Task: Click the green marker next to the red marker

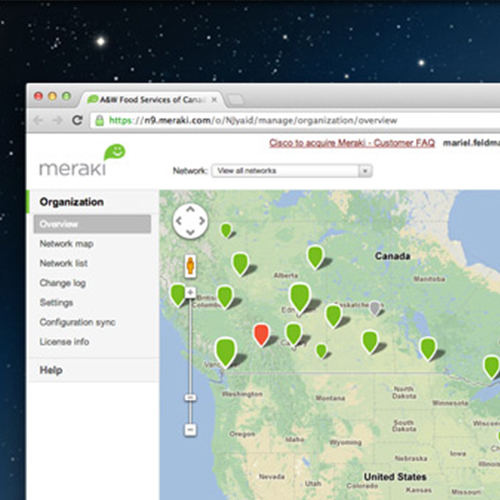Action: point(293,334)
